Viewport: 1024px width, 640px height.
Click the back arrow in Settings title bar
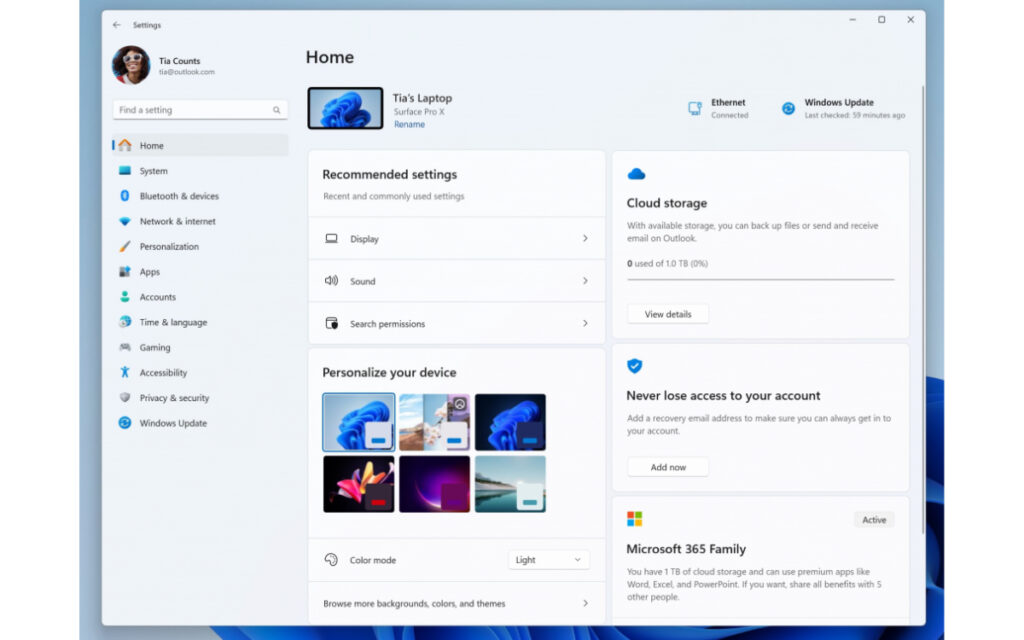[x=116, y=25]
